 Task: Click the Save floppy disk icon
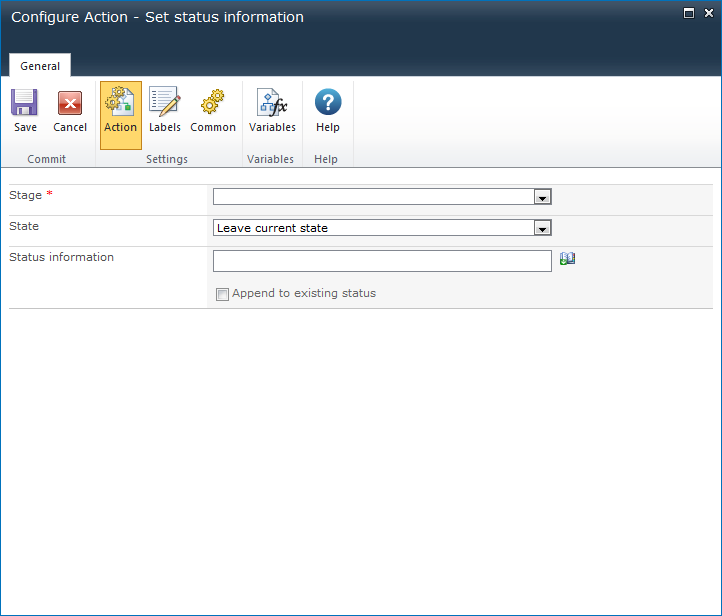[25, 104]
